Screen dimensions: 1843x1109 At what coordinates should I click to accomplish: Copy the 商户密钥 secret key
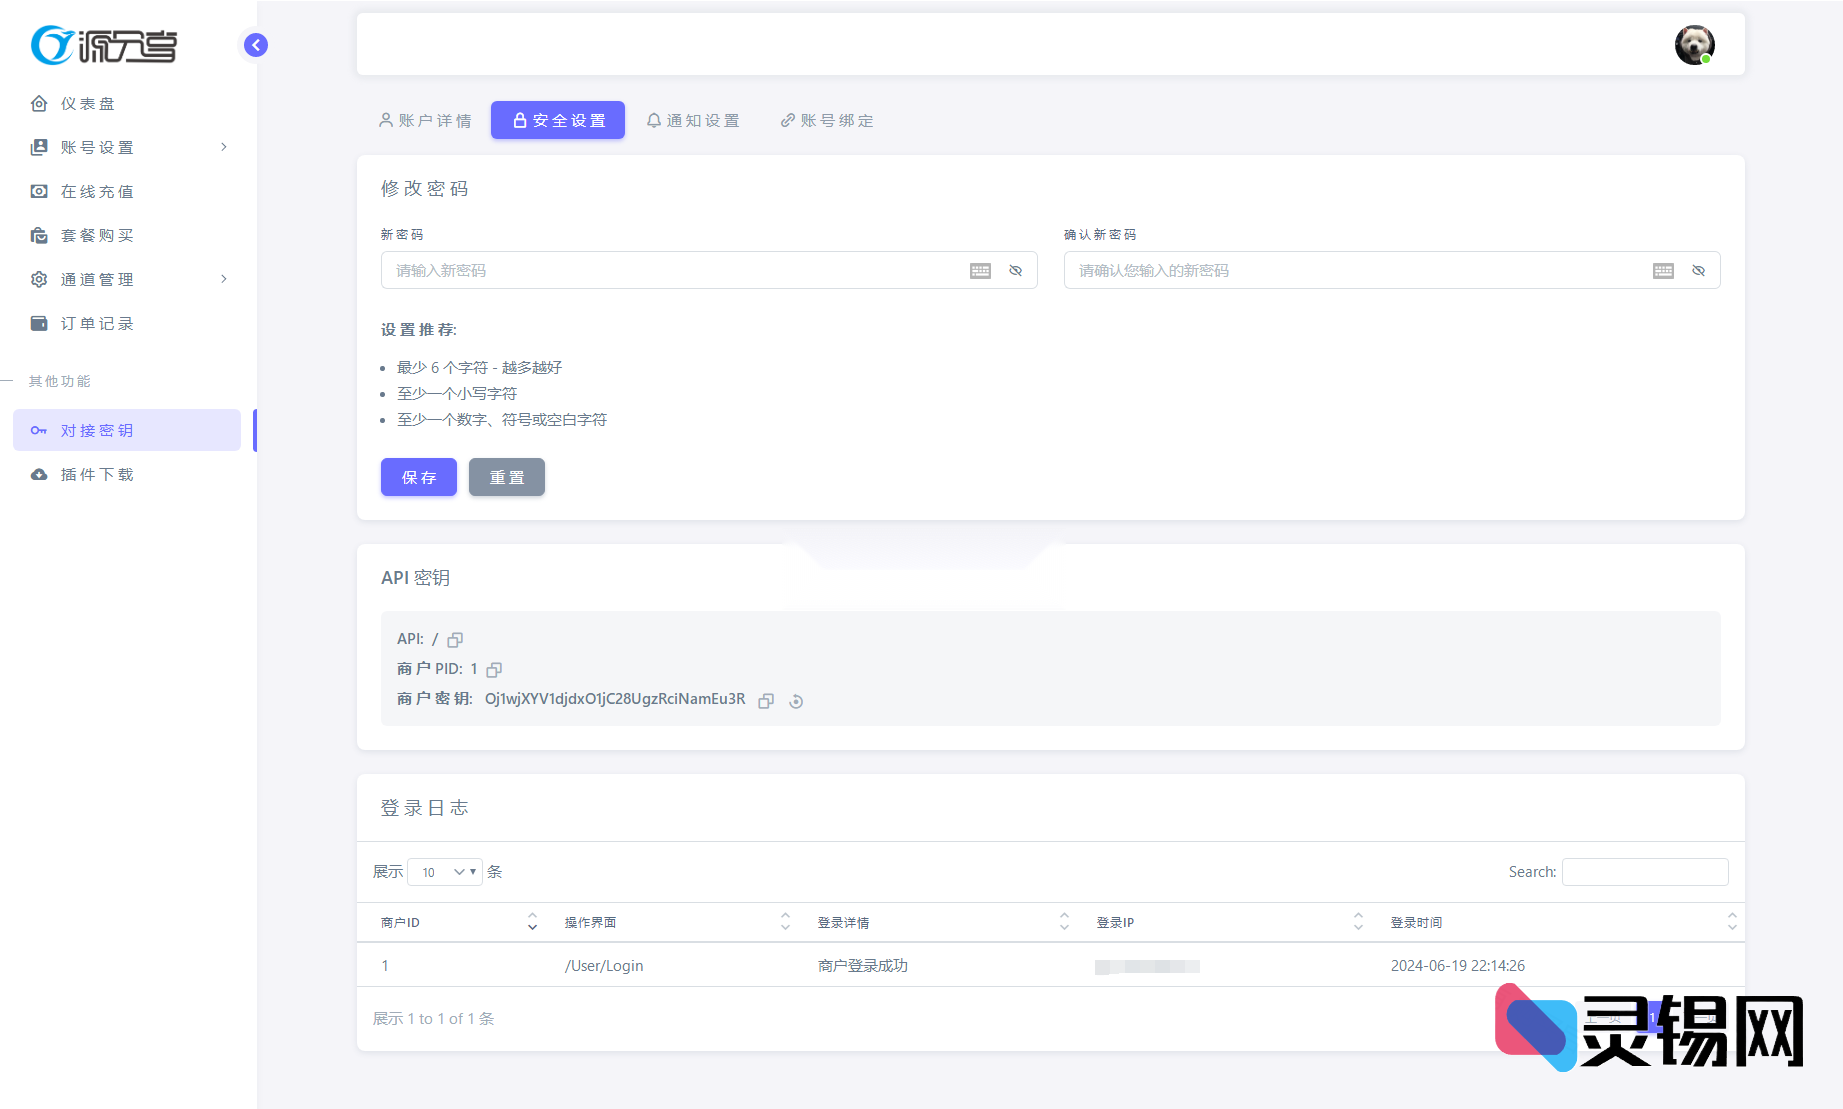[x=766, y=701]
